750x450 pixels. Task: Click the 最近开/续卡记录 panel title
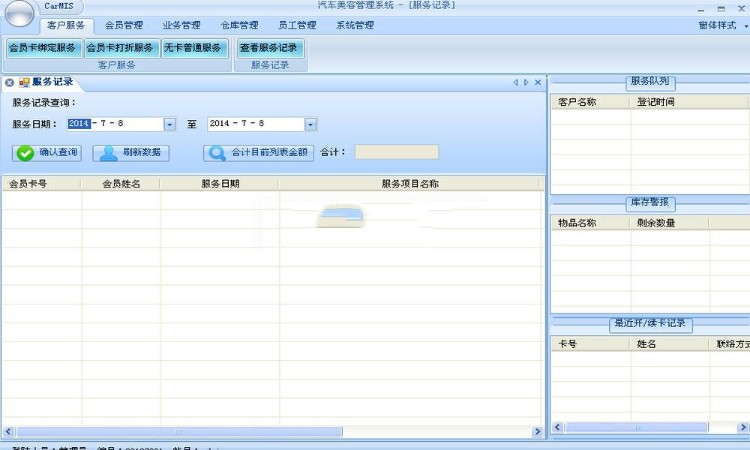pyautogui.click(x=650, y=323)
